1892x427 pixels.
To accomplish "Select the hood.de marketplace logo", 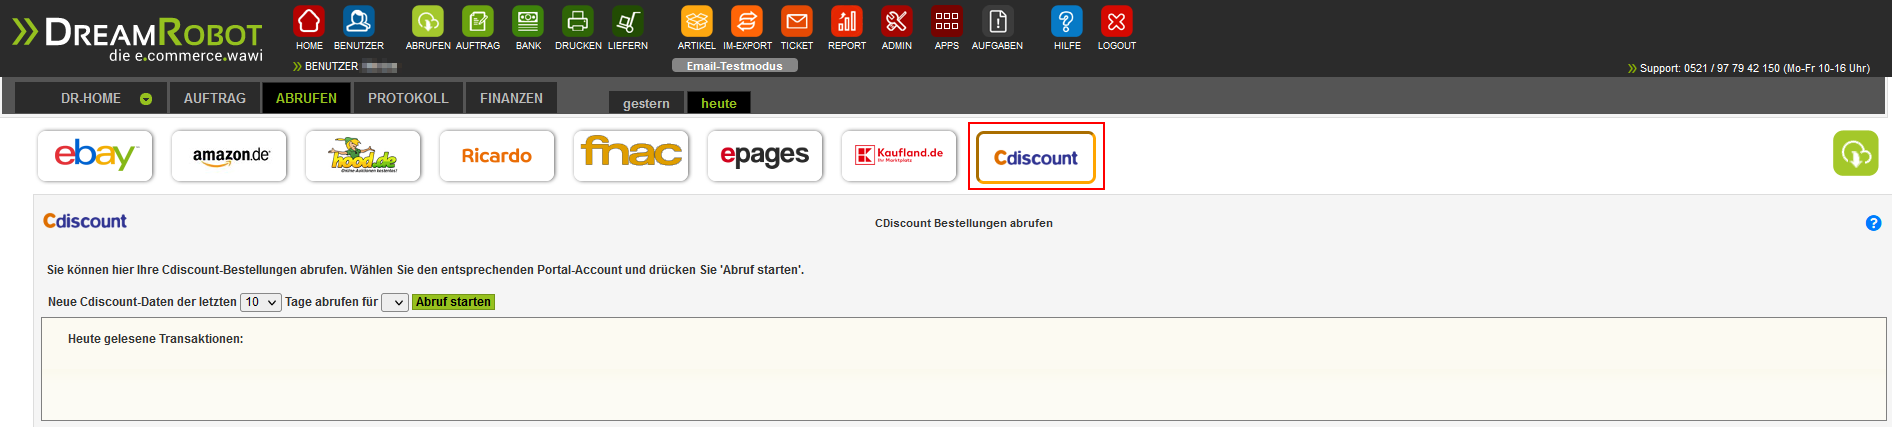I will click(363, 156).
